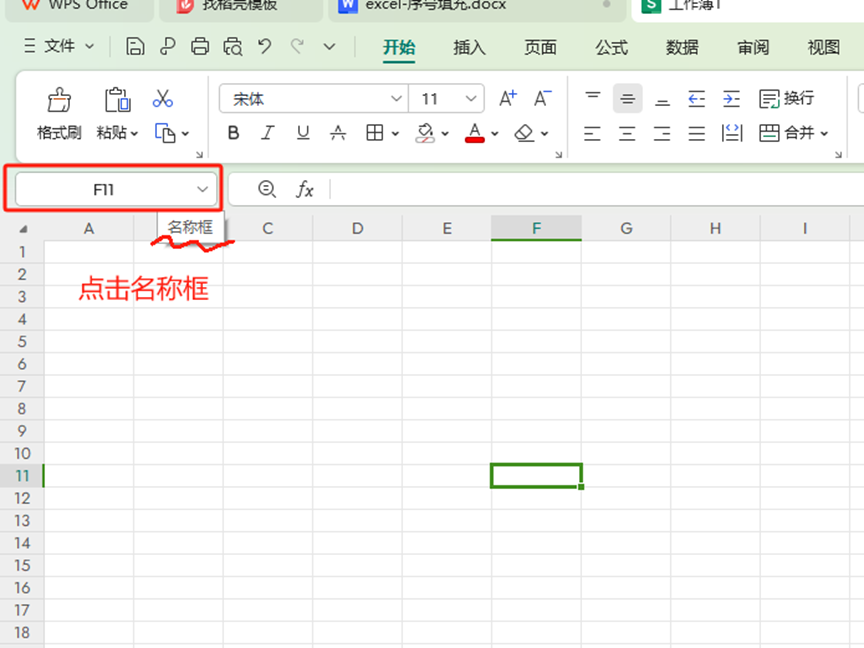Open the Merge (合并) dropdown arrow
The width and height of the screenshot is (864, 648).
pos(824,133)
